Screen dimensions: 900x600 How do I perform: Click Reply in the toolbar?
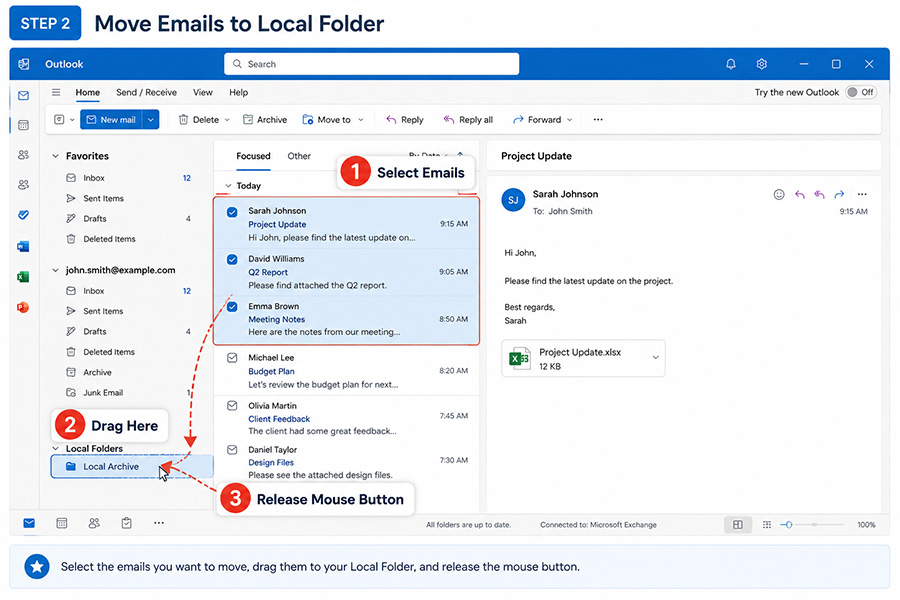405,119
